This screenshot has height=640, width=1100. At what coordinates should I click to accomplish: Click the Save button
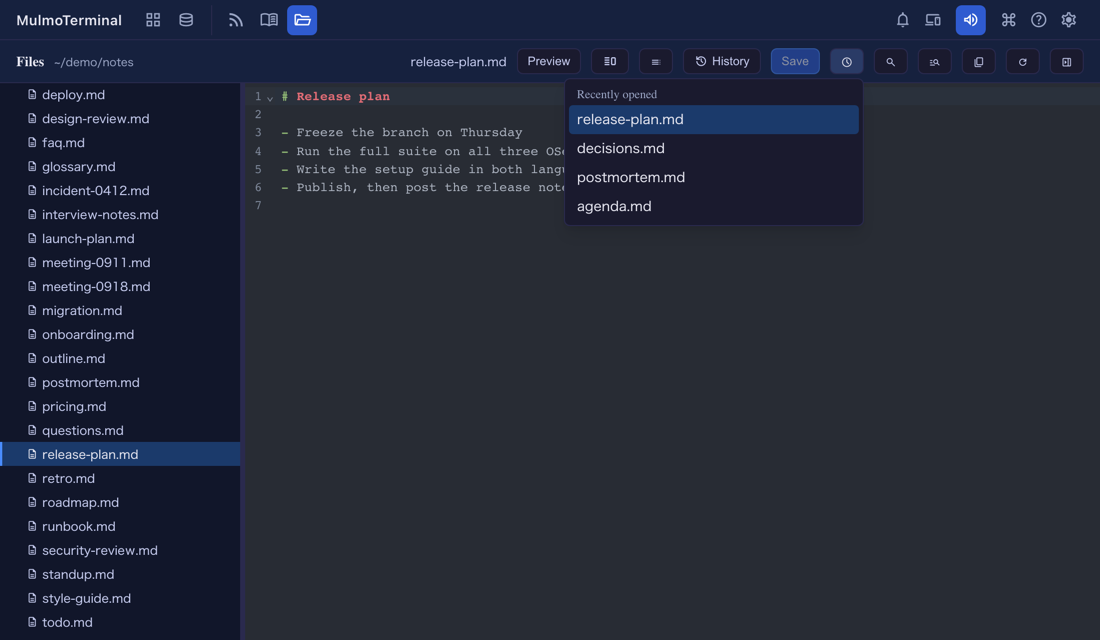pyautogui.click(x=795, y=61)
